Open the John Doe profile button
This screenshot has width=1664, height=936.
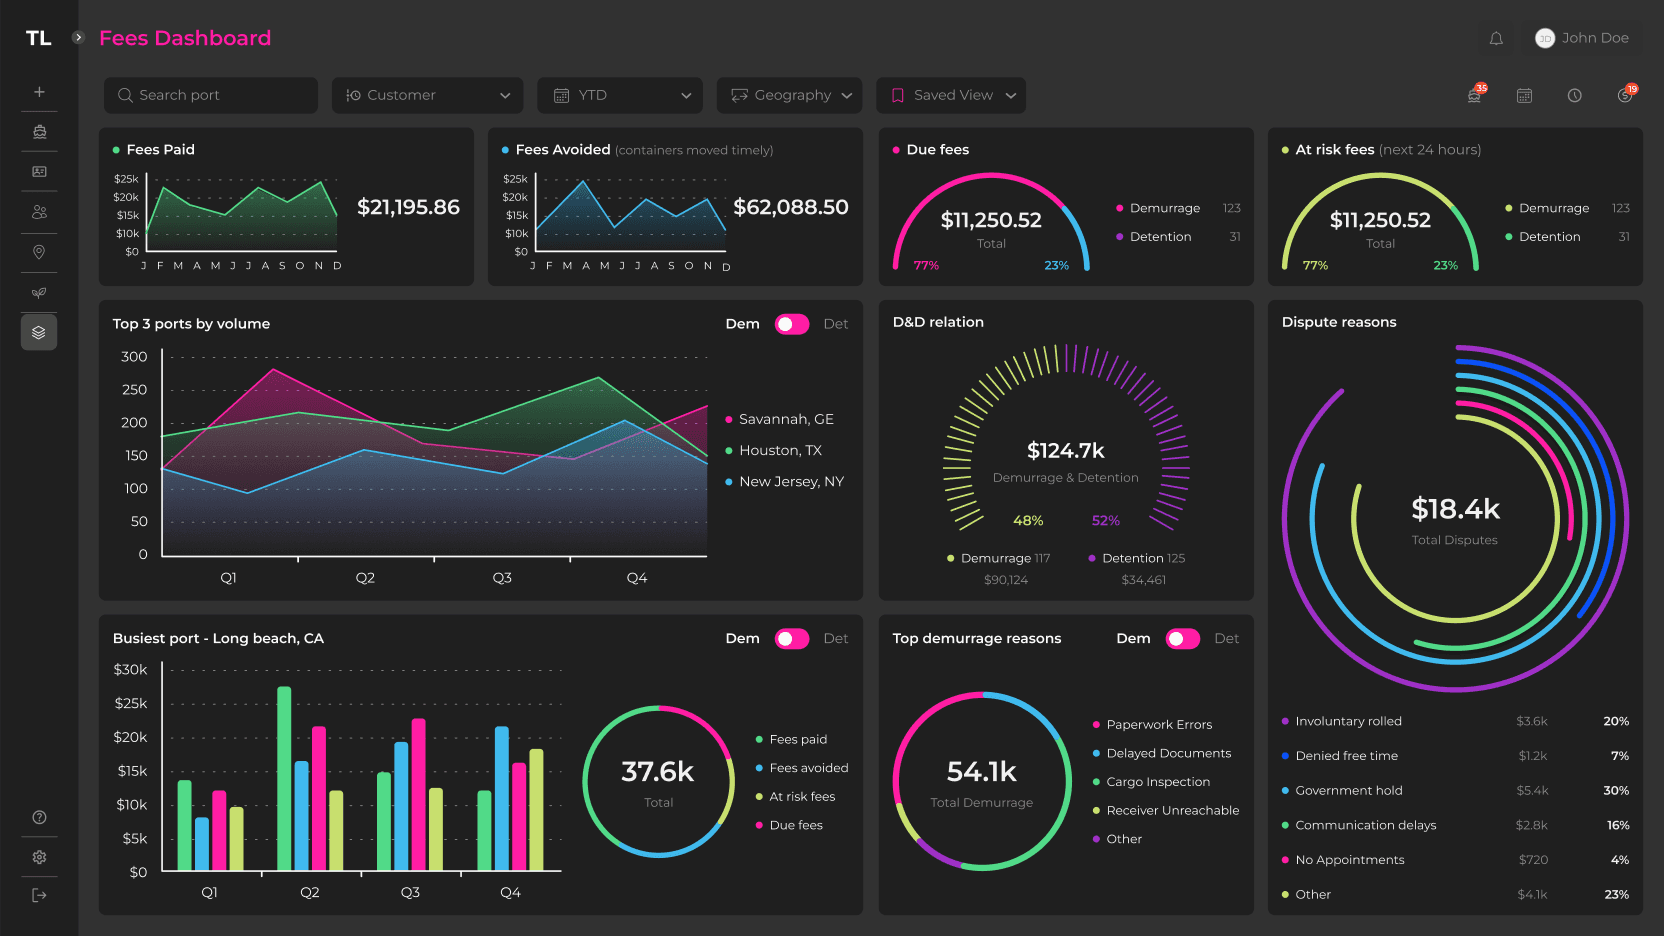click(1583, 38)
